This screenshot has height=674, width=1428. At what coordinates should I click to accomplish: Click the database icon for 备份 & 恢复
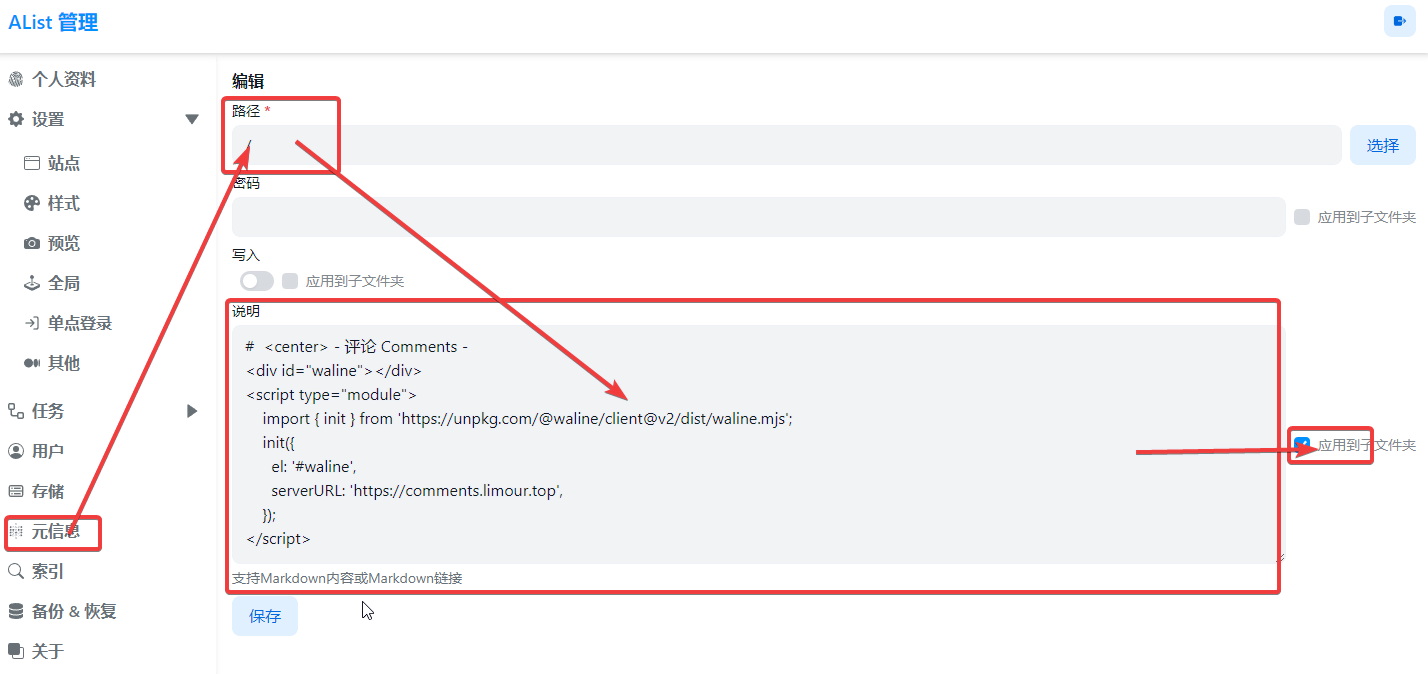tap(15, 612)
